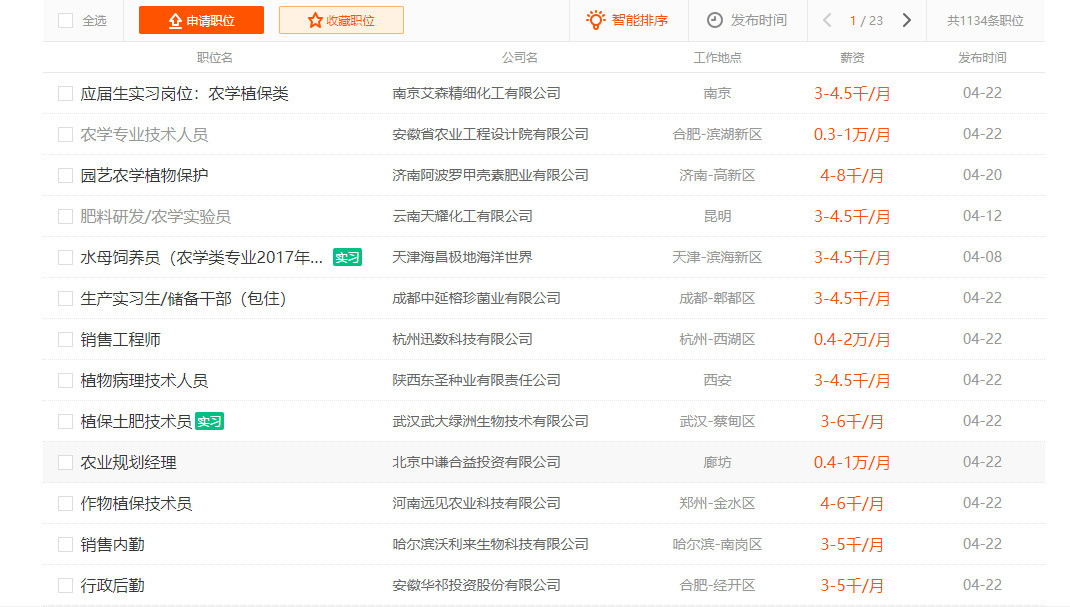Open job 农学专业技术人员
Screen dimensions: 1070x607
tap(144, 134)
